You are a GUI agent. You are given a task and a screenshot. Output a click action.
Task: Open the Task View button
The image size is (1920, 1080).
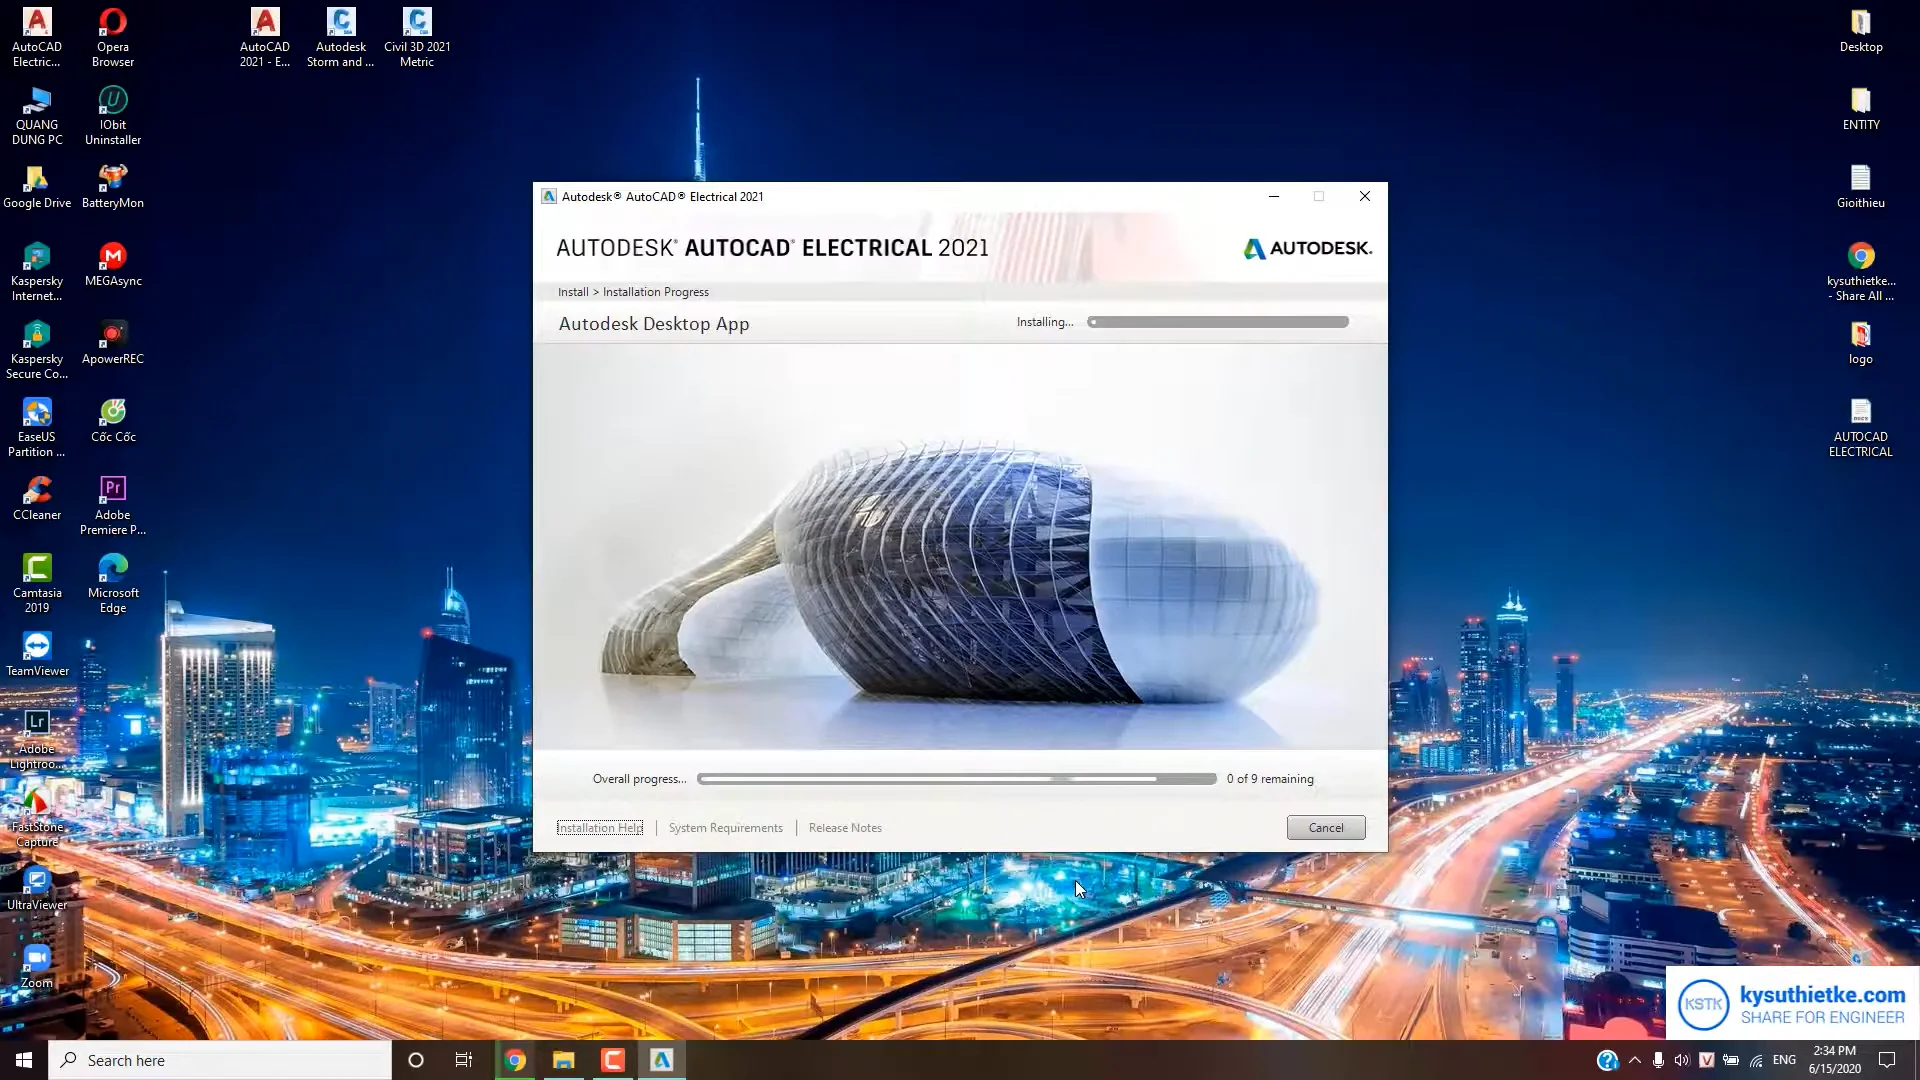464,1060
